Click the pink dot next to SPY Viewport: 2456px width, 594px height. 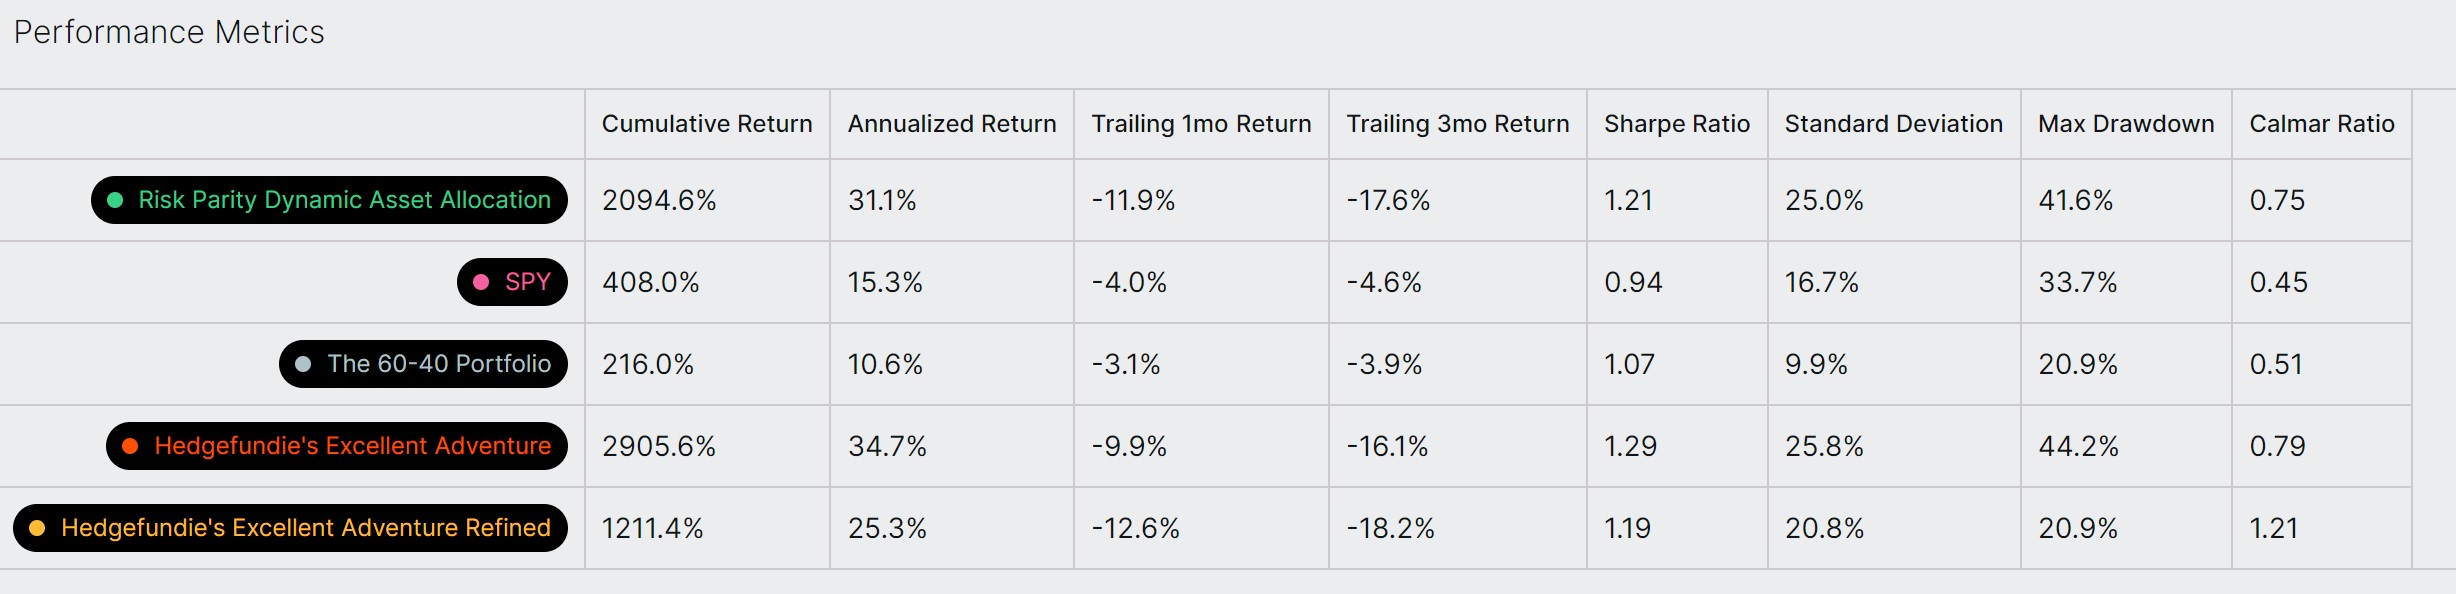pyautogui.click(x=481, y=282)
